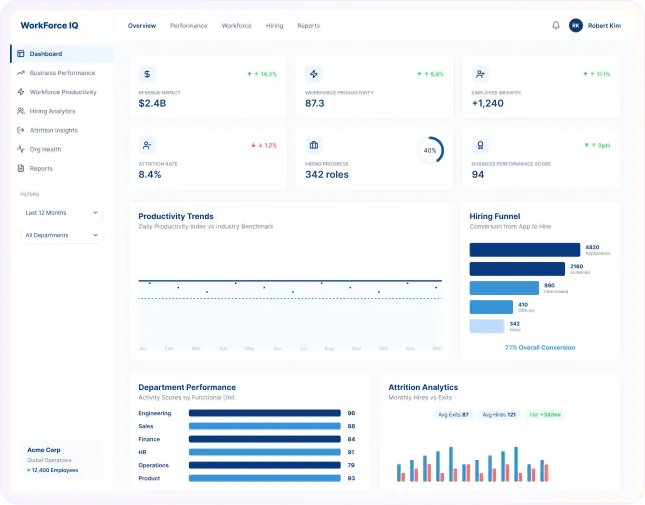
Task: Switch to the Reports top tab
Action: pos(309,25)
